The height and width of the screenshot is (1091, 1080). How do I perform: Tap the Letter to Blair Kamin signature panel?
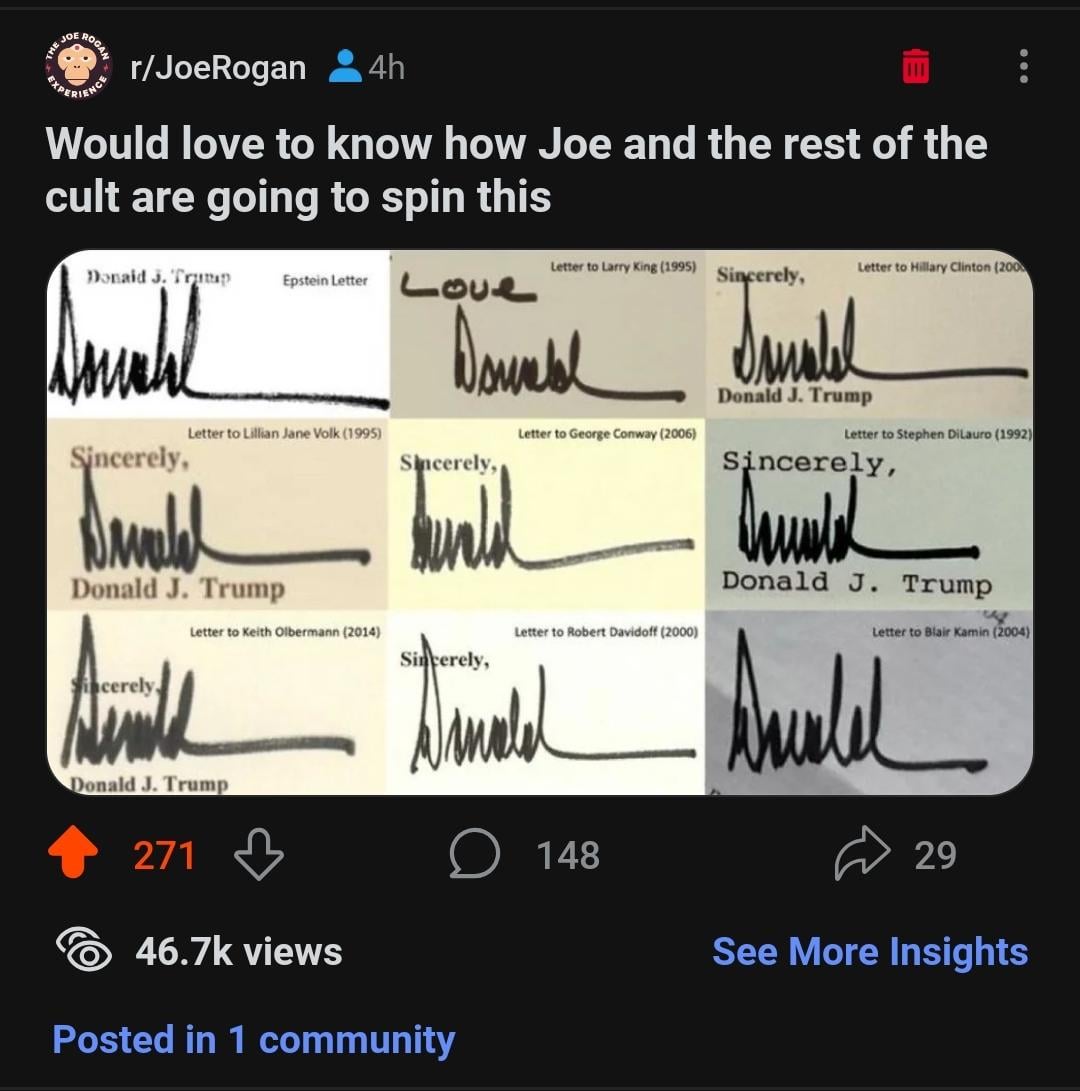(869, 703)
